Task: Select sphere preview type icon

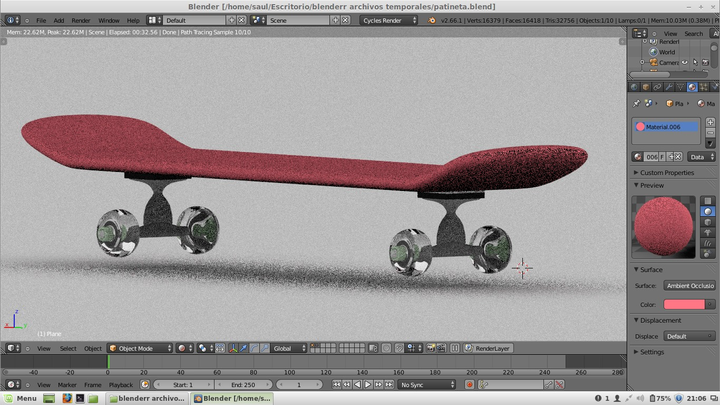Action: coord(709,212)
